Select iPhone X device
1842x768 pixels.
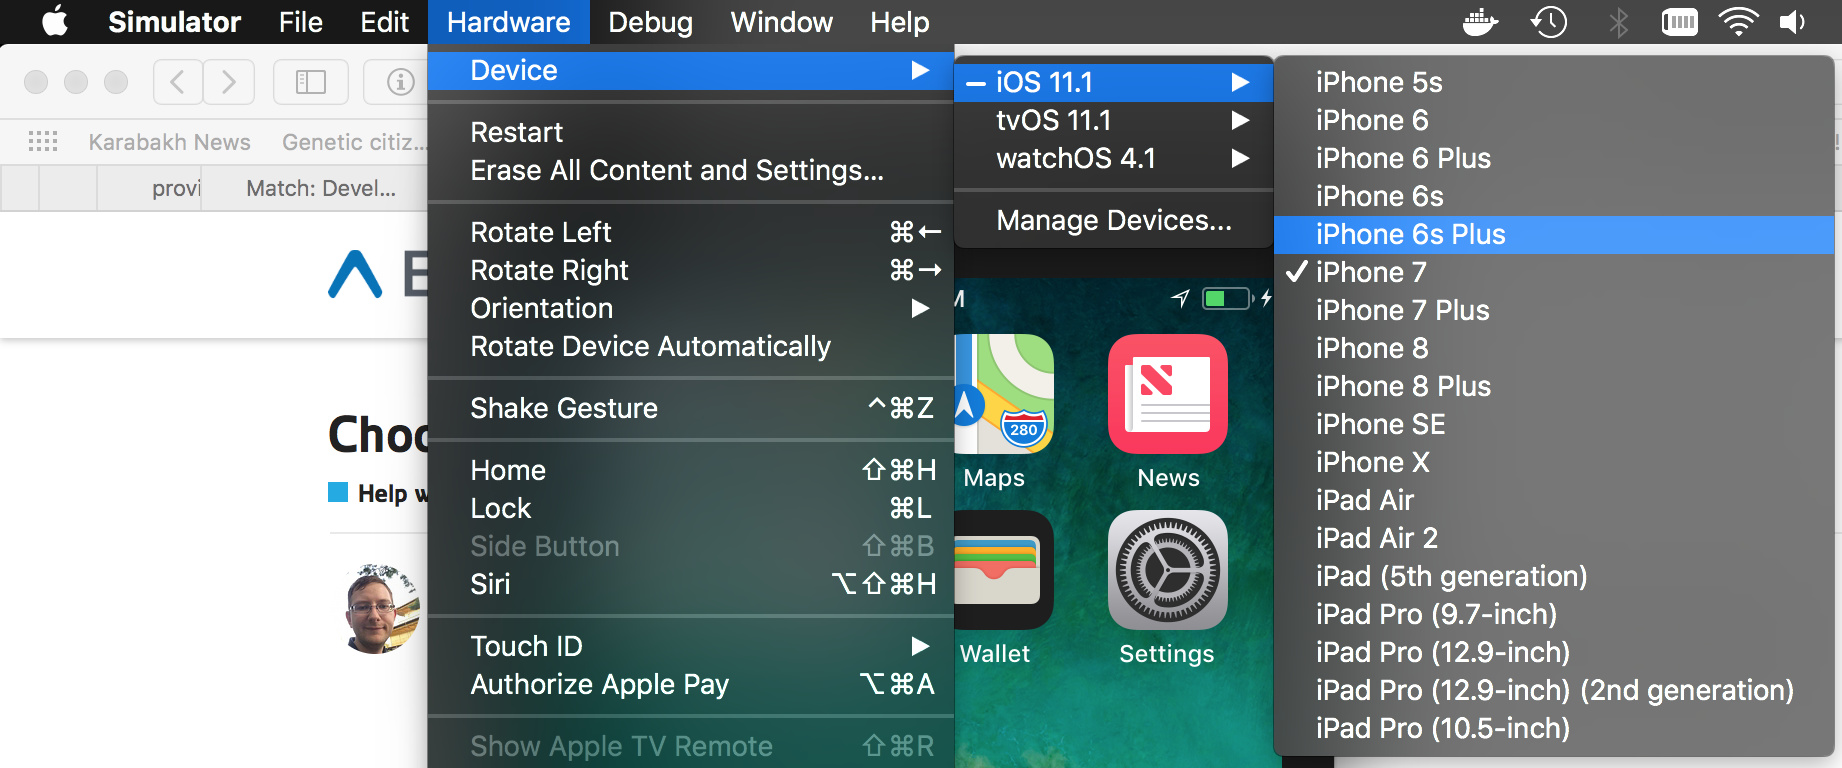coord(1554,462)
